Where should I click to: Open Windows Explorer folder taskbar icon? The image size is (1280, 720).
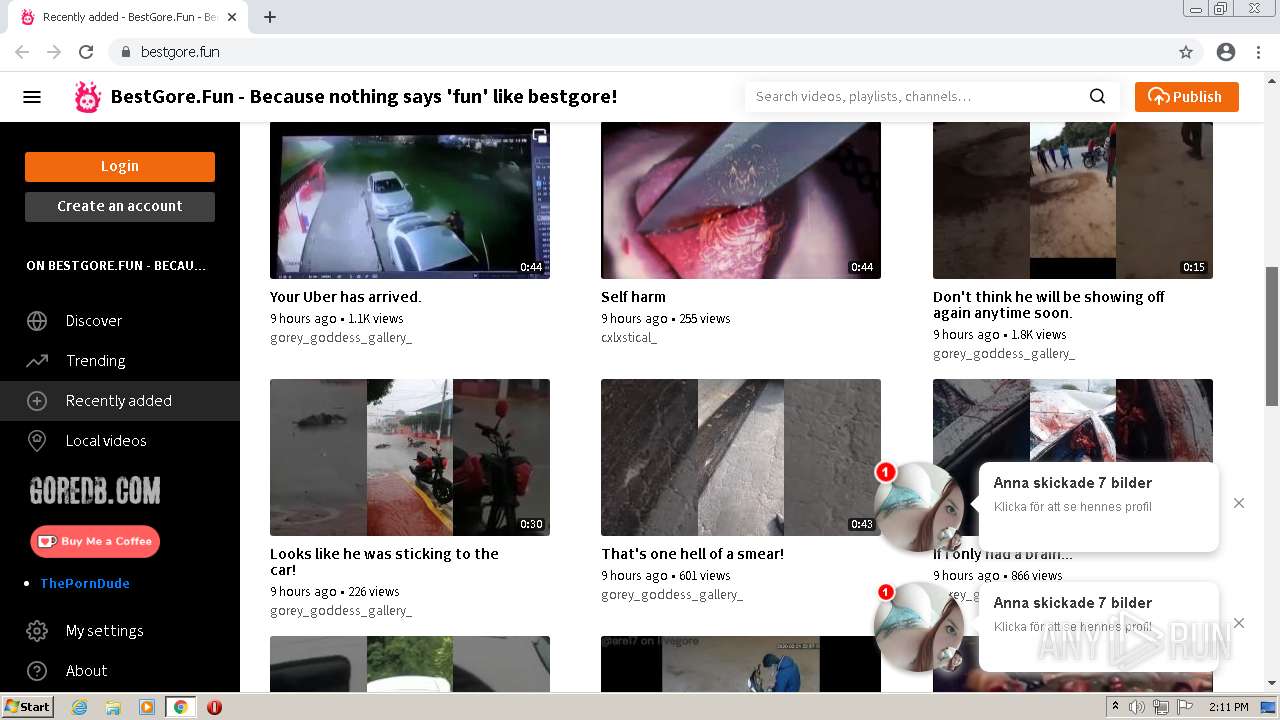[x=113, y=707]
